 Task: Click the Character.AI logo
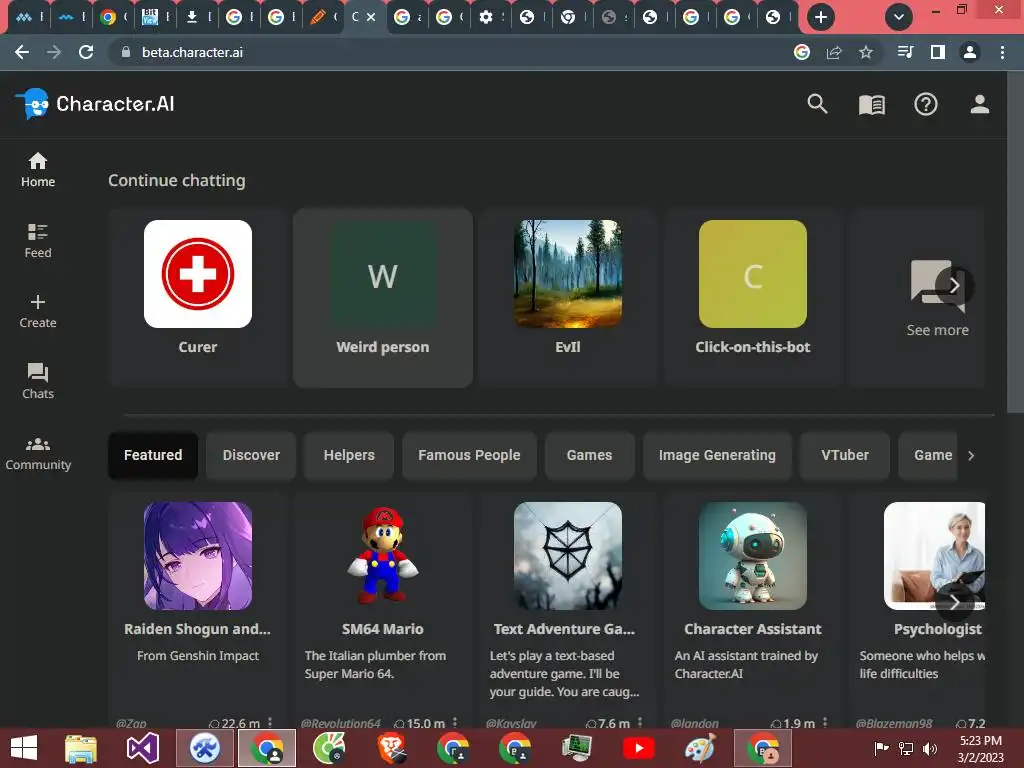tap(95, 104)
